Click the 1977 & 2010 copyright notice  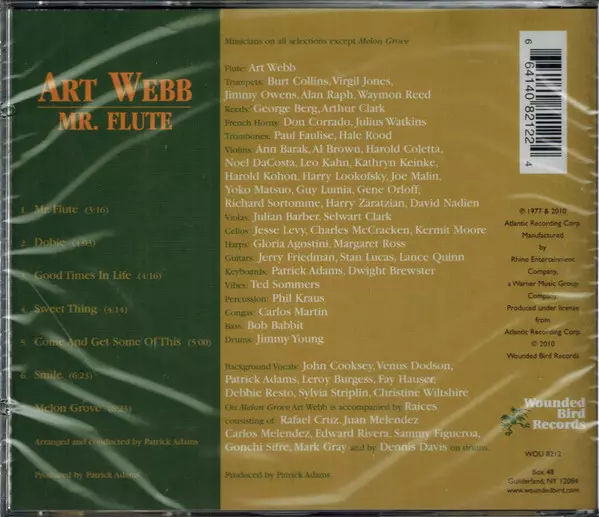[543, 211]
